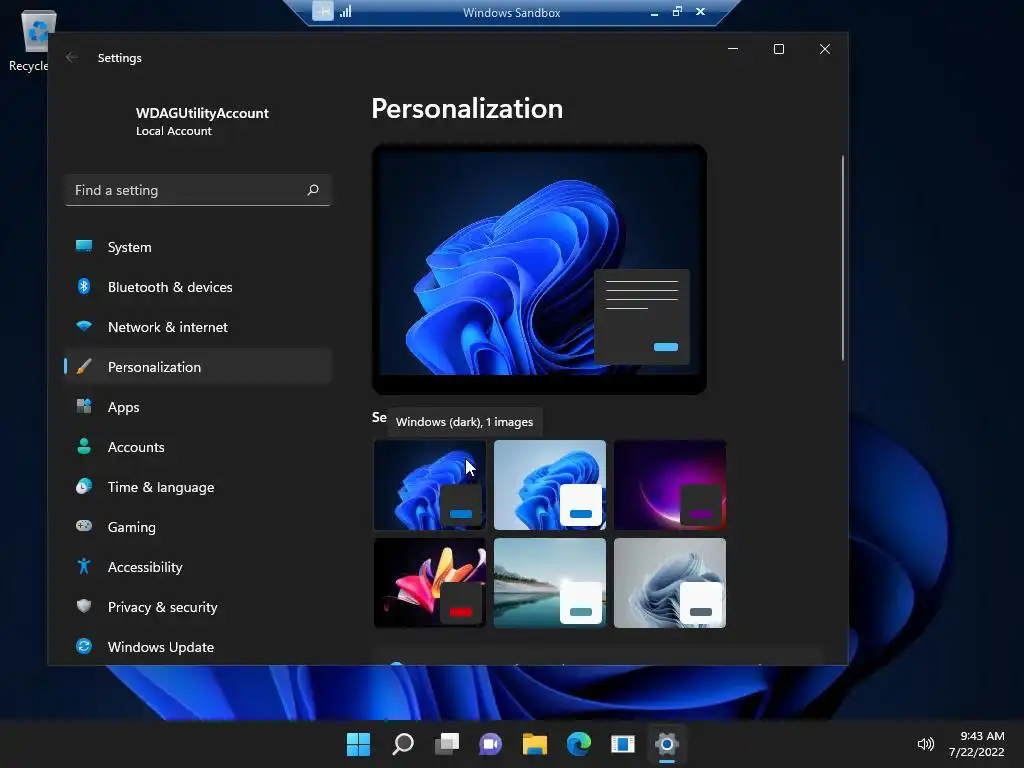
Task: Open Bluetooth & devices settings
Action: click(x=198, y=287)
